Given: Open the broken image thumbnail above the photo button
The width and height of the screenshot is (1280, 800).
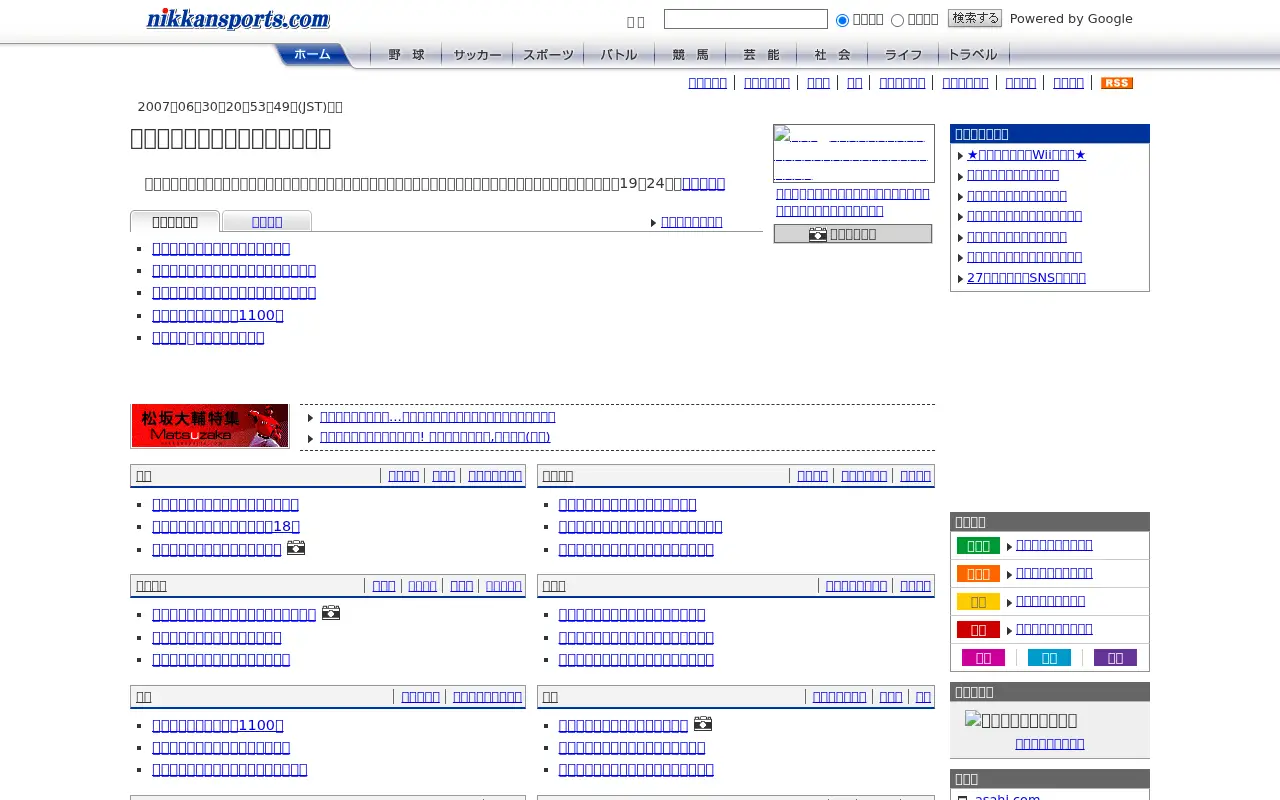Looking at the screenshot, I should 854,153.
